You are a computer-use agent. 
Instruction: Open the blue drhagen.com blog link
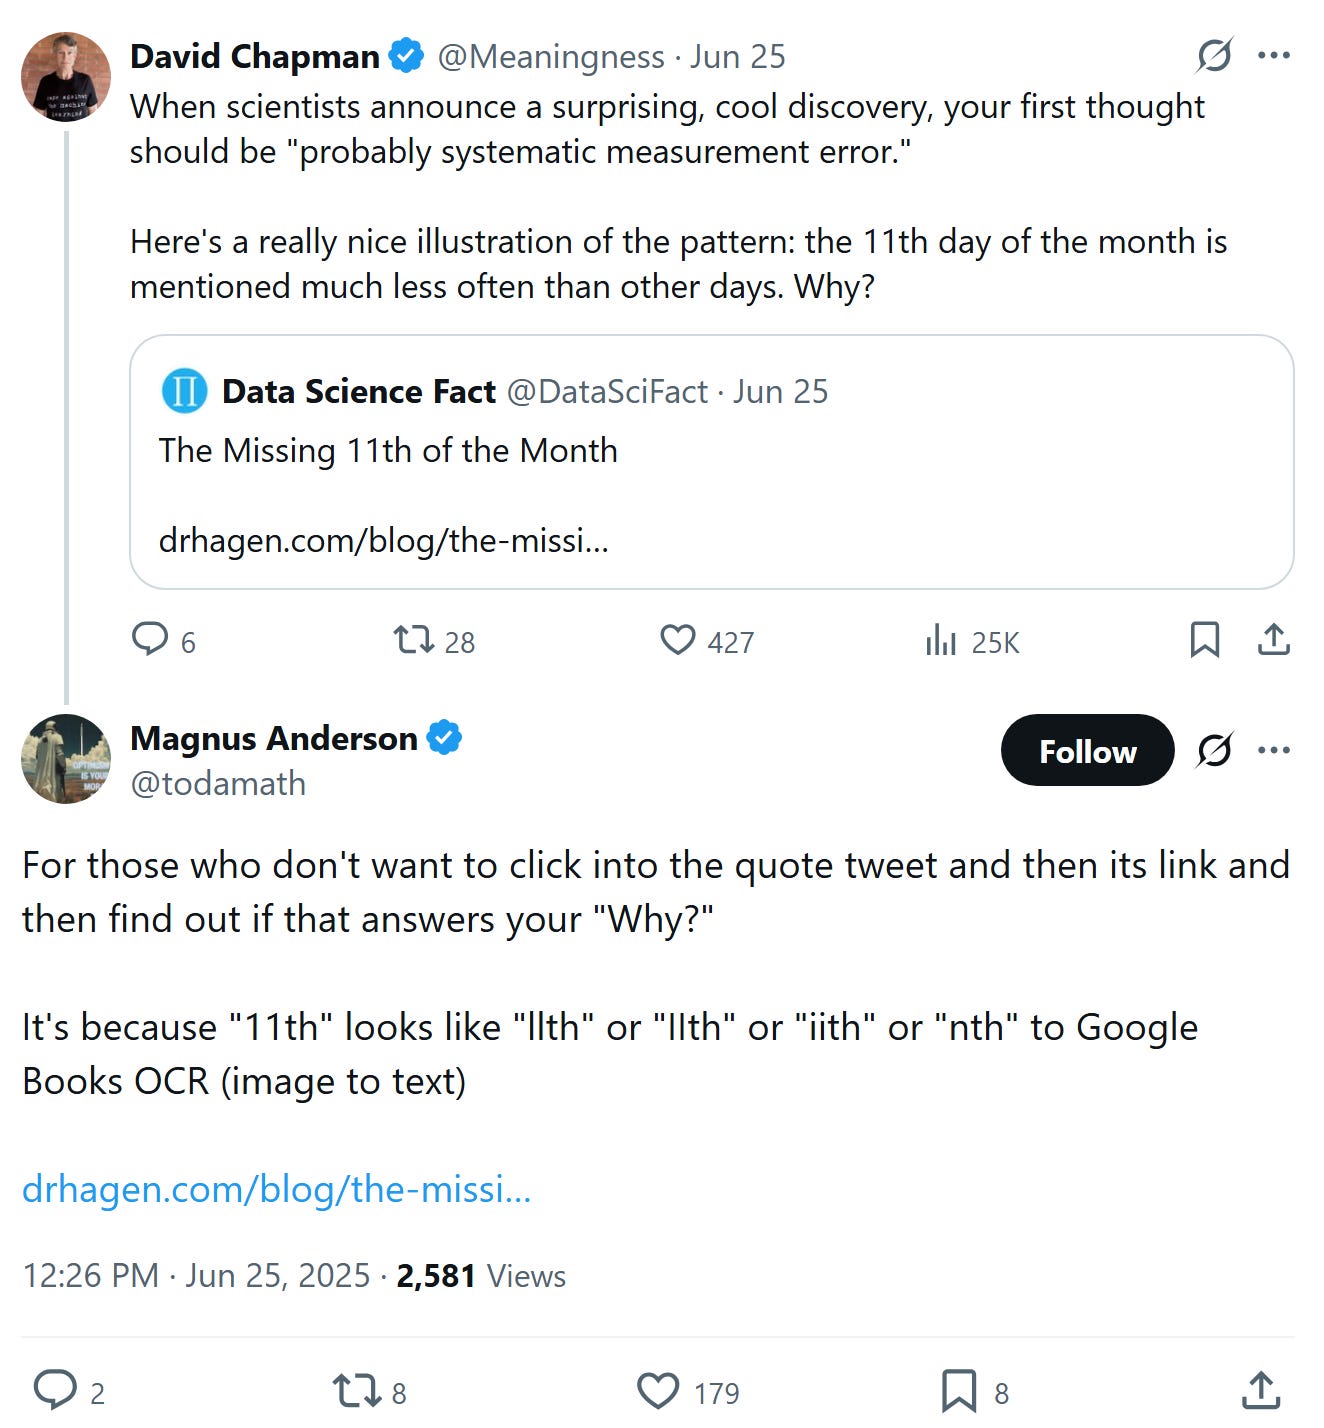[x=276, y=1189]
